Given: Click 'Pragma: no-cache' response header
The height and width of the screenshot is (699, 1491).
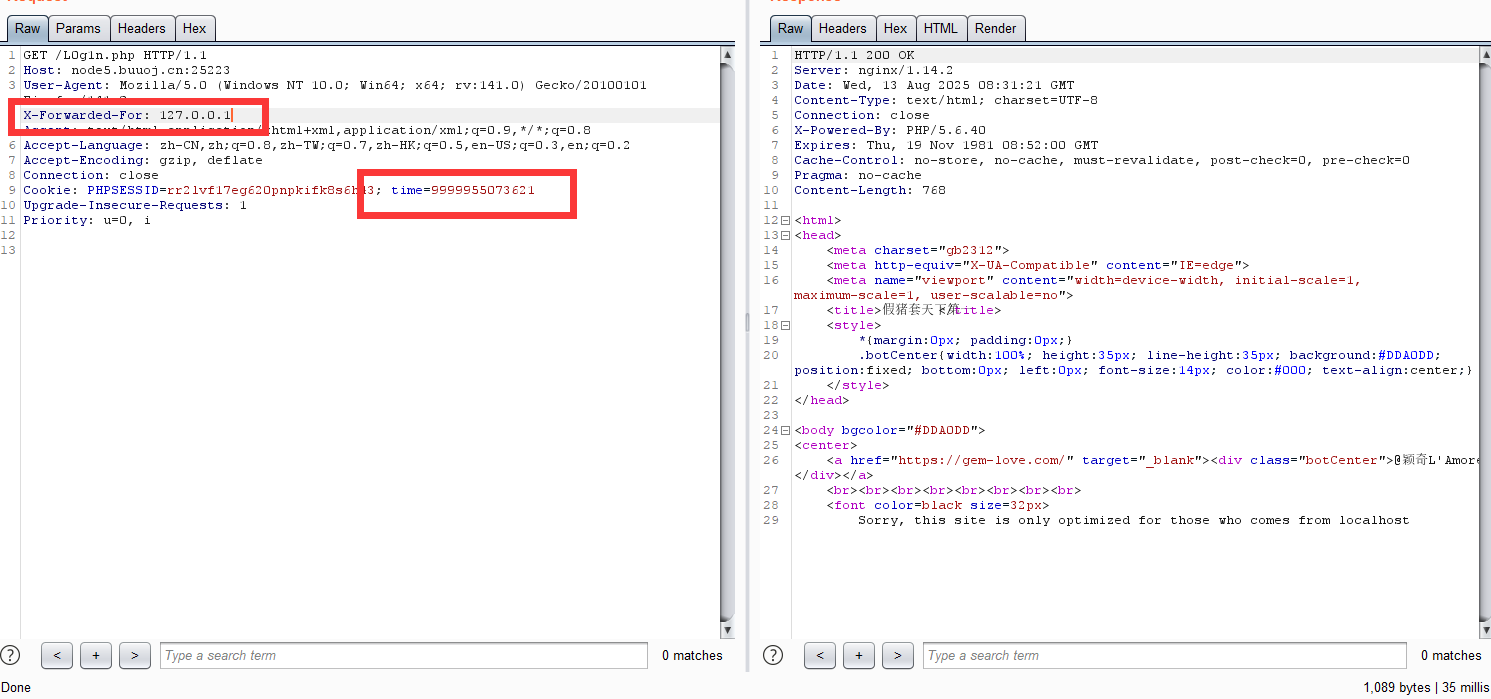Looking at the screenshot, I should point(858,175).
